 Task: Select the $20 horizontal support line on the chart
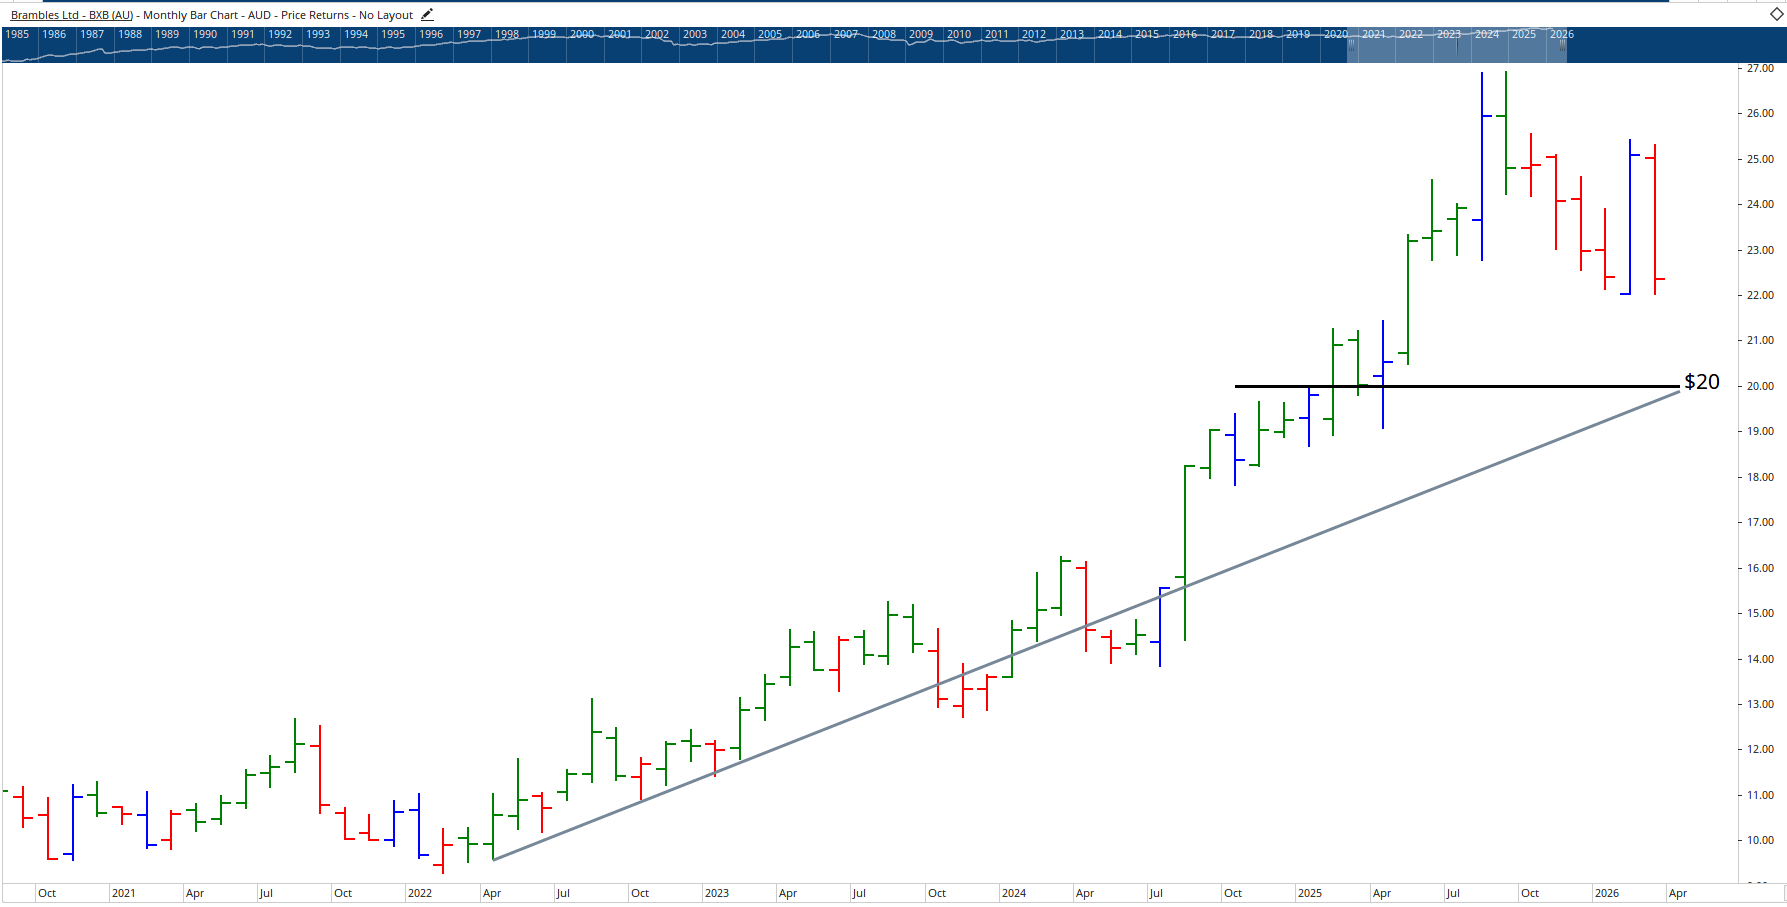[x=1450, y=385]
